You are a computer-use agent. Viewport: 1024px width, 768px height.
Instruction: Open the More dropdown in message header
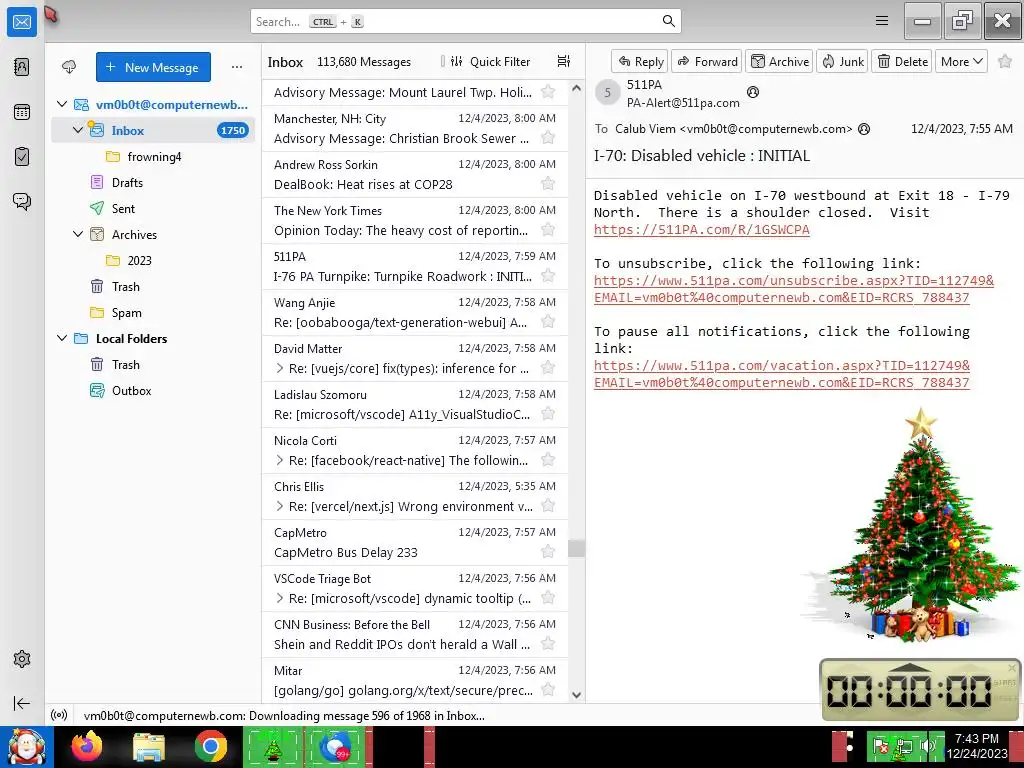click(961, 61)
